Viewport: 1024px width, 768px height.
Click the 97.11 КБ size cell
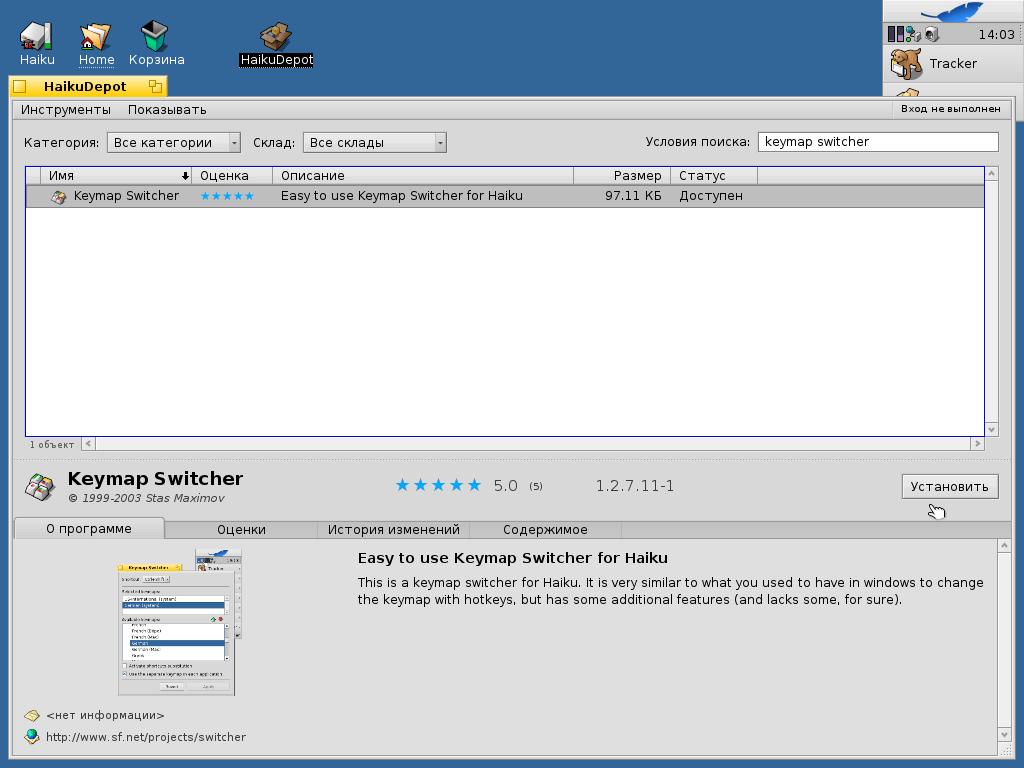tap(633, 196)
